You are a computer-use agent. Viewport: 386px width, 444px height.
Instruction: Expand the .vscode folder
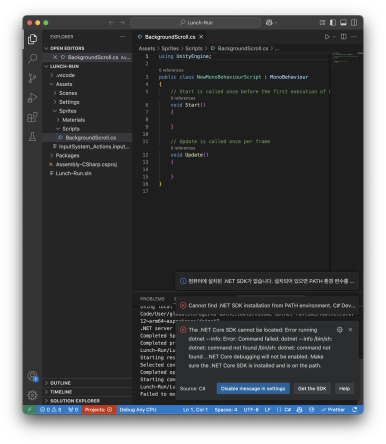click(x=65, y=75)
